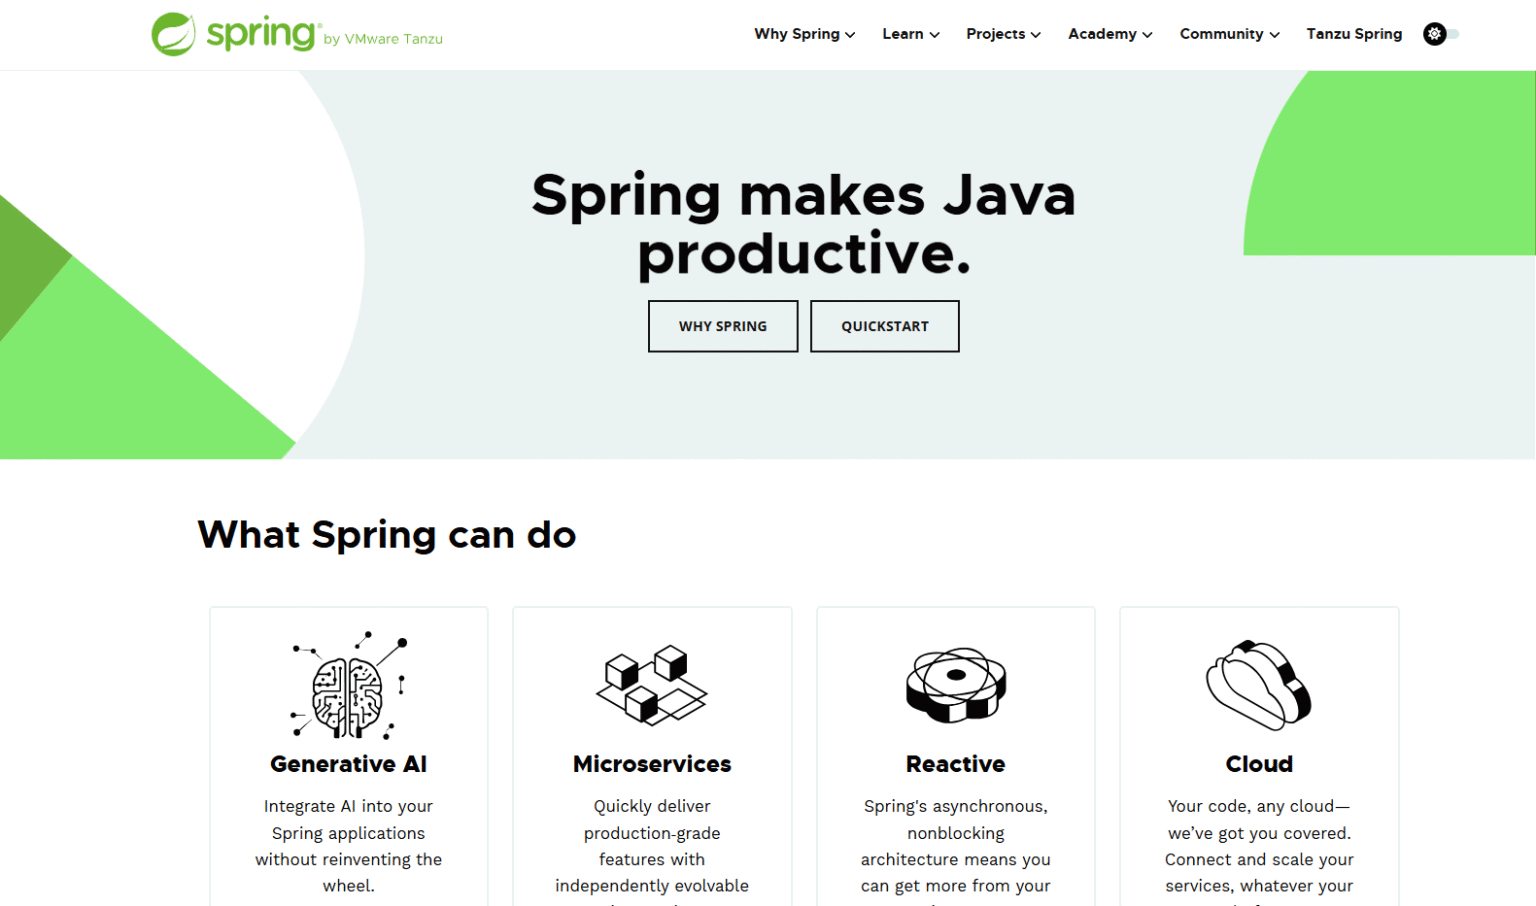This screenshot has height=906, width=1536.
Task: Click the QUICKSTART button
Action: [884, 326]
